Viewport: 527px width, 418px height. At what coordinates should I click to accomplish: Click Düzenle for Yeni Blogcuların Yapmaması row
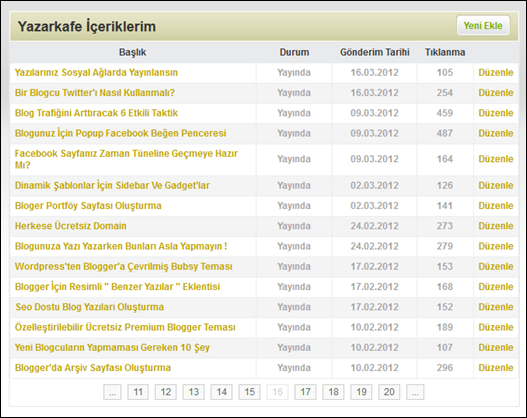click(496, 347)
